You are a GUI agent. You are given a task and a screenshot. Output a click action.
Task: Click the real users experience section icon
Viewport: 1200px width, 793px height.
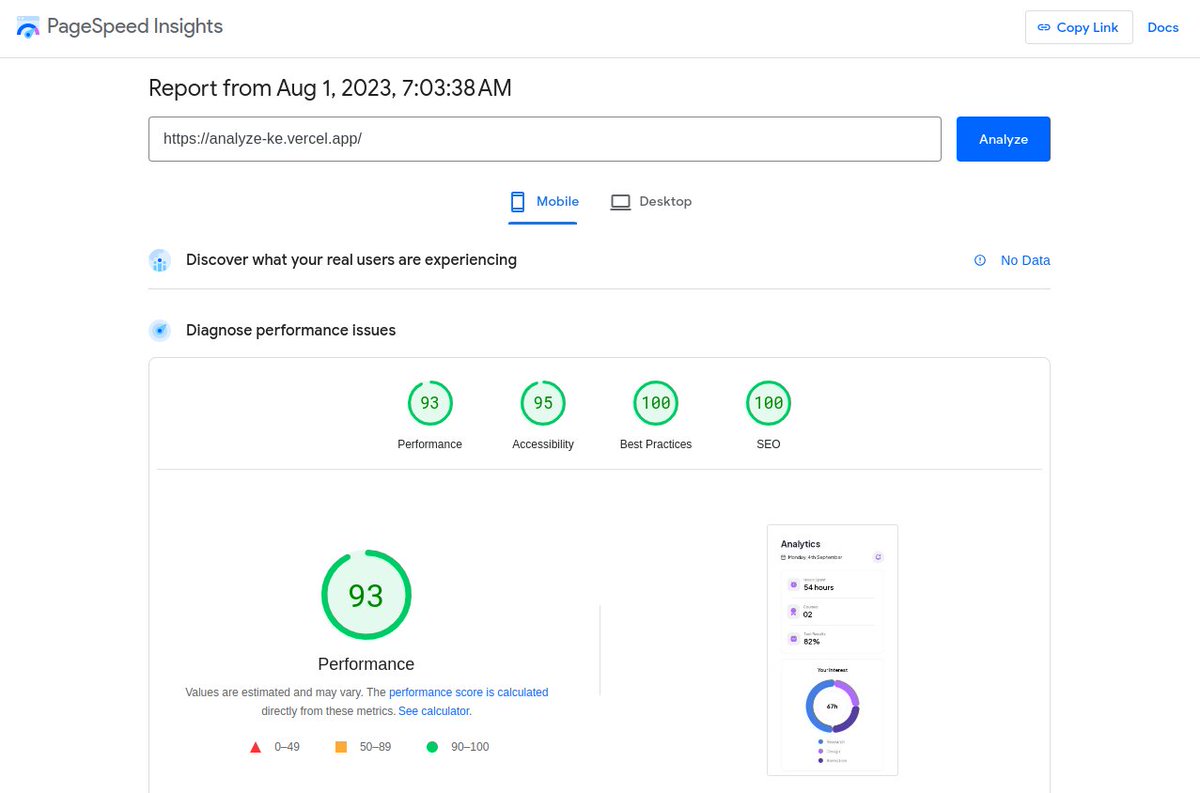click(160, 259)
